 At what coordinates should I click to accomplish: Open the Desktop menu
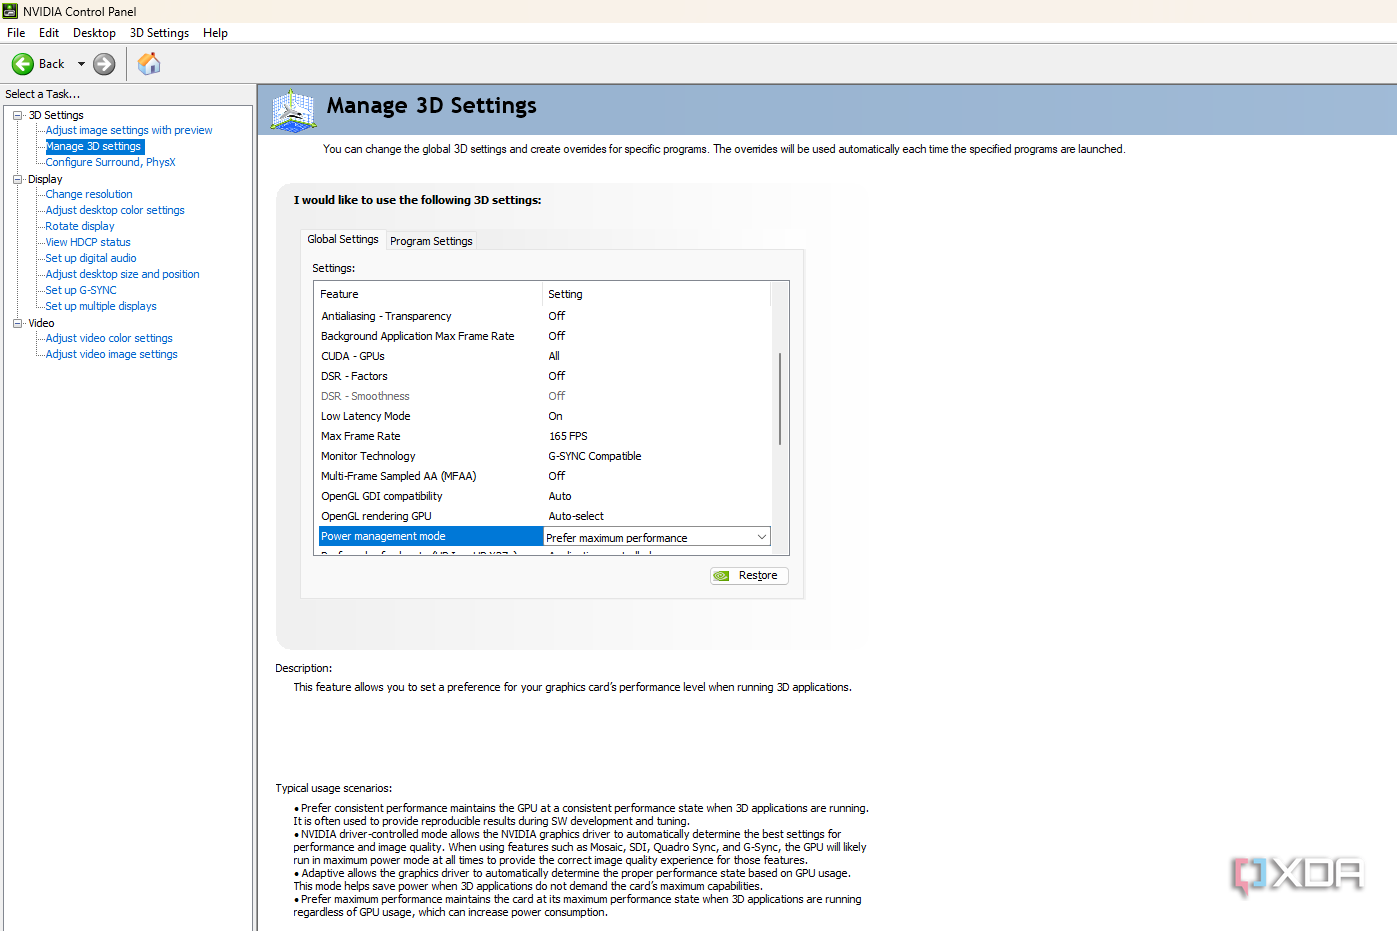click(94, 32)
